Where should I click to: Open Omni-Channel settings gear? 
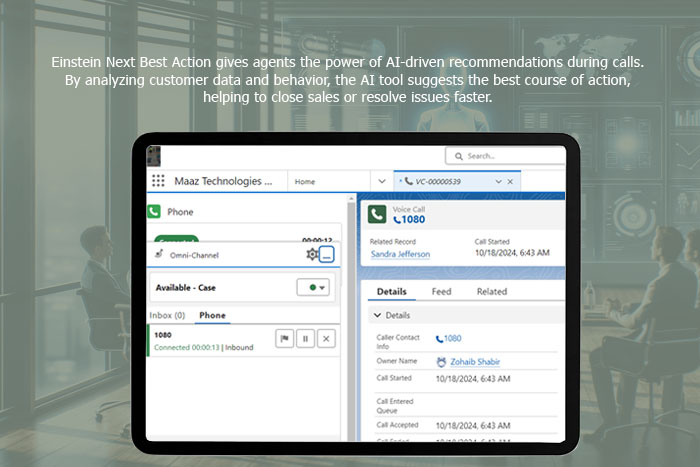pyautogui.click(x=312, y=254)
